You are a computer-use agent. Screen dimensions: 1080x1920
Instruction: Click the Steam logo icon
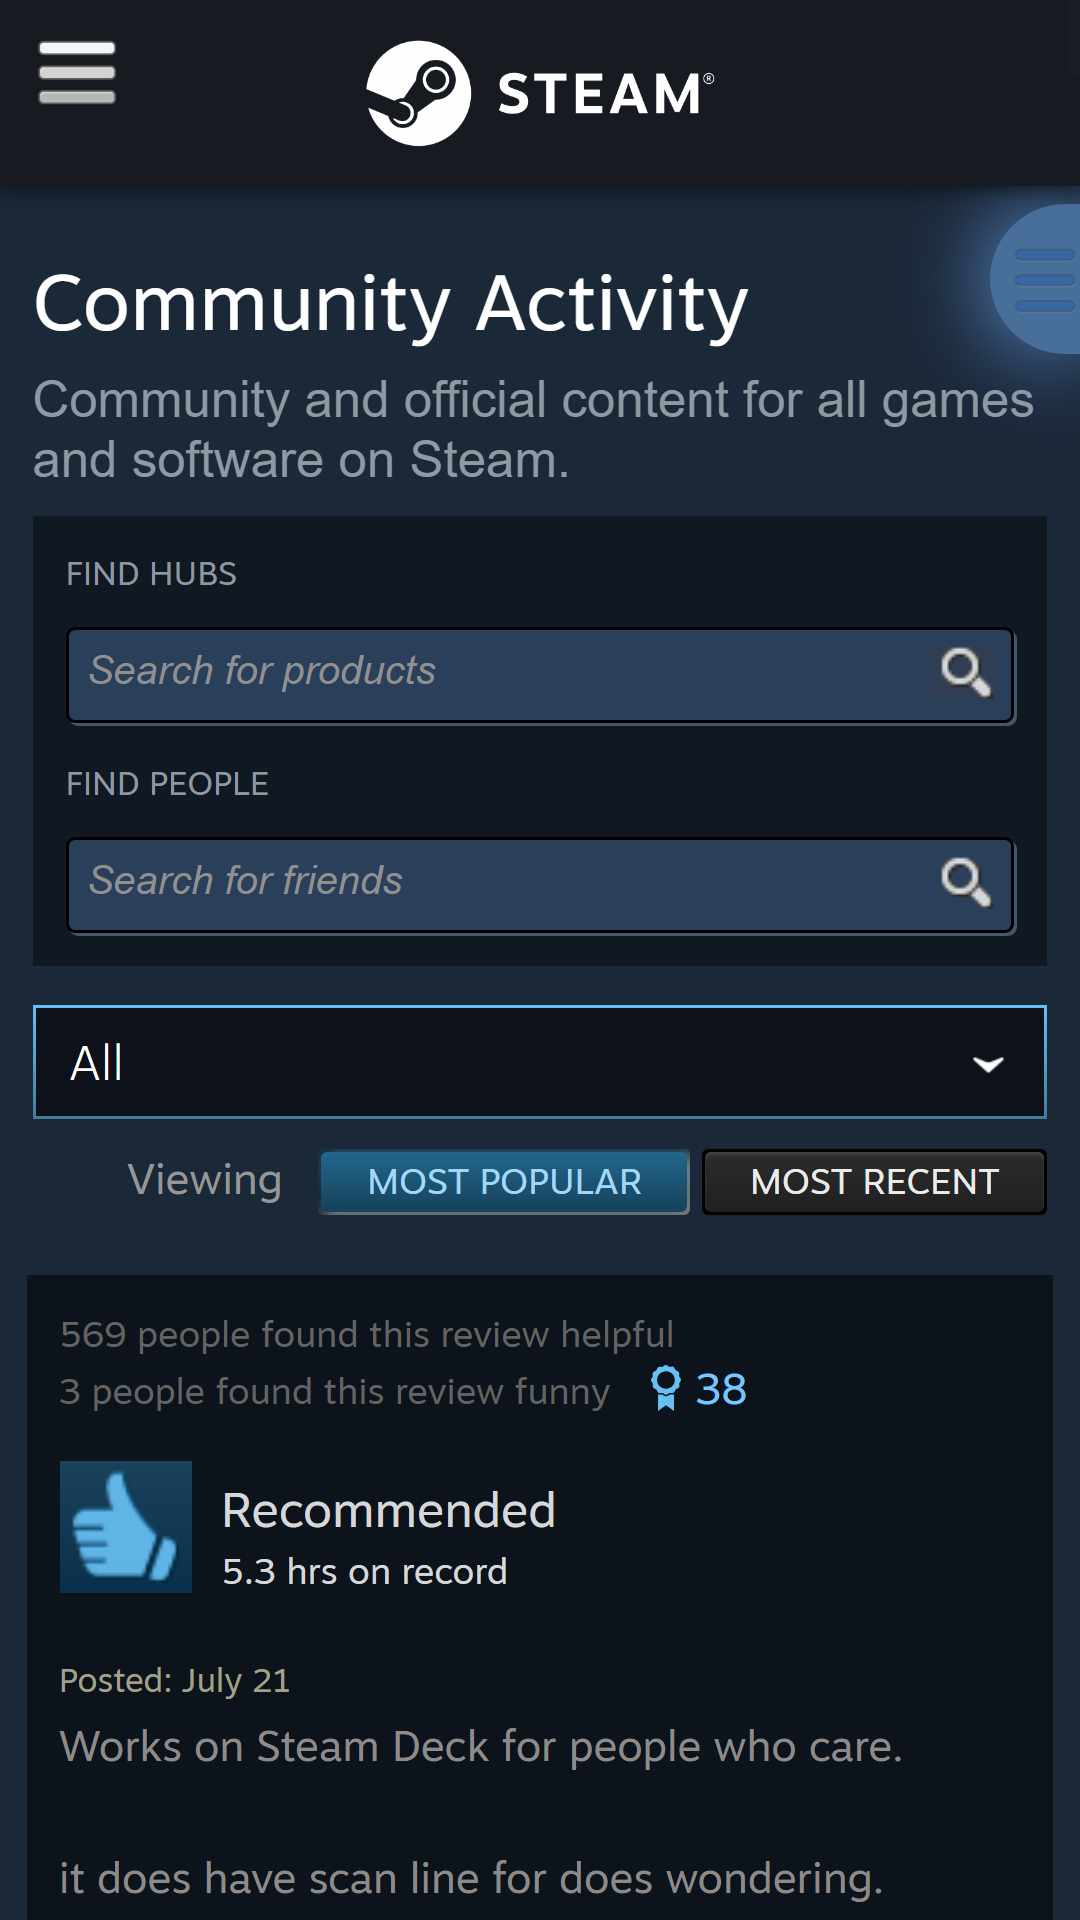coord(418,93)
